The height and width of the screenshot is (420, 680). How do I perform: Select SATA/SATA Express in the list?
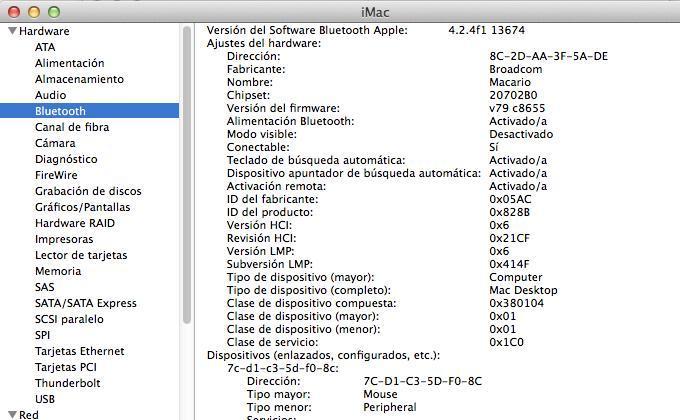(x=85, y=303)
